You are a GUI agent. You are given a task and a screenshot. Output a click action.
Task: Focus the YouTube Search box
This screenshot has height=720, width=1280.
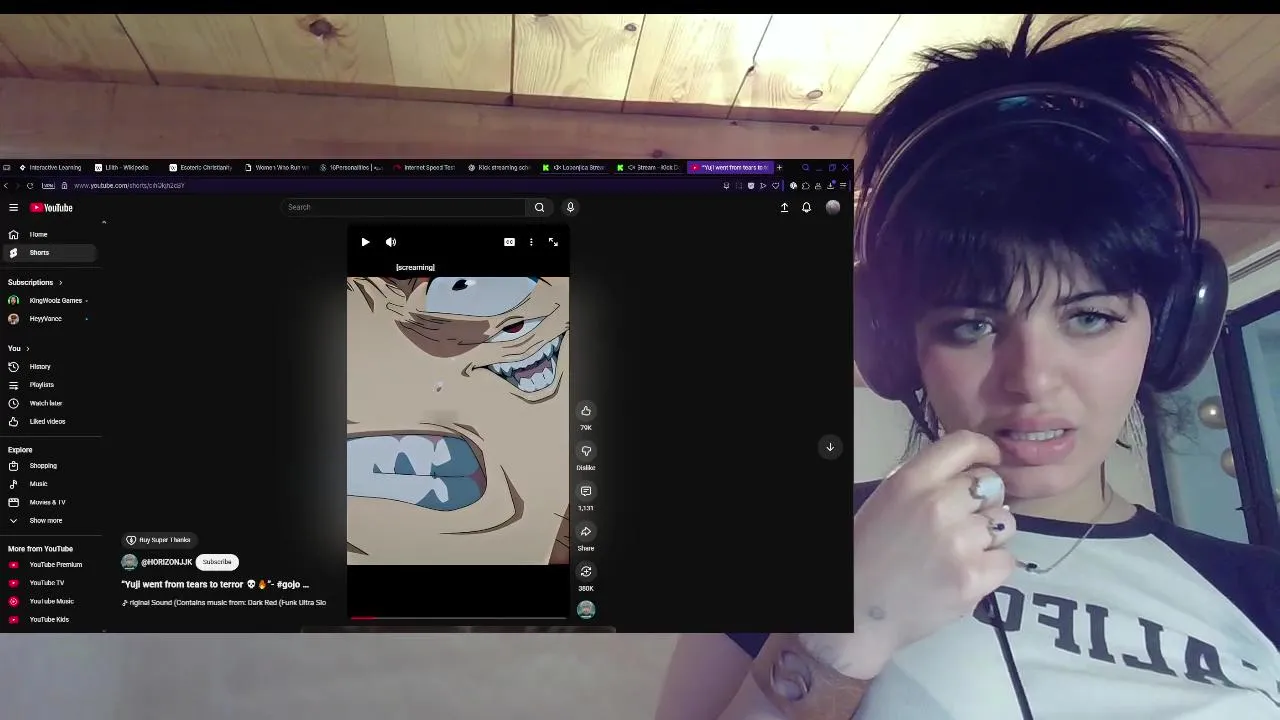(403, 207)
